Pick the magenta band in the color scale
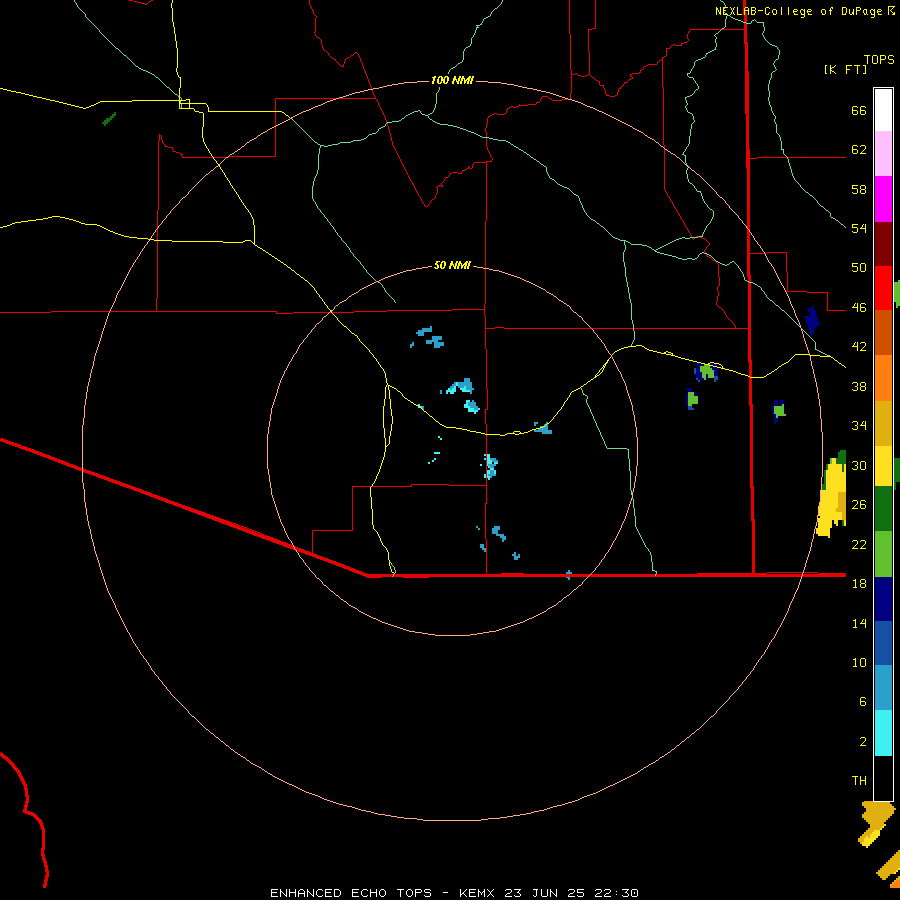900x900 pixels. pyautogui.click(x=883, y=199)
